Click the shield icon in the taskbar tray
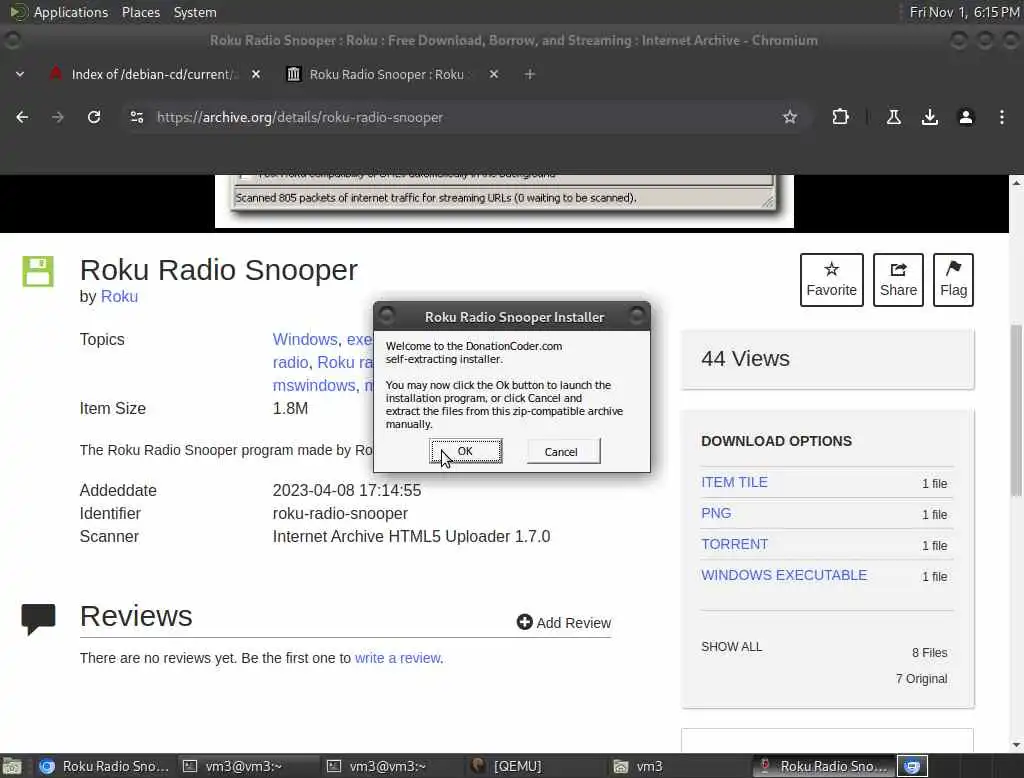 click(x=912, y=766)
